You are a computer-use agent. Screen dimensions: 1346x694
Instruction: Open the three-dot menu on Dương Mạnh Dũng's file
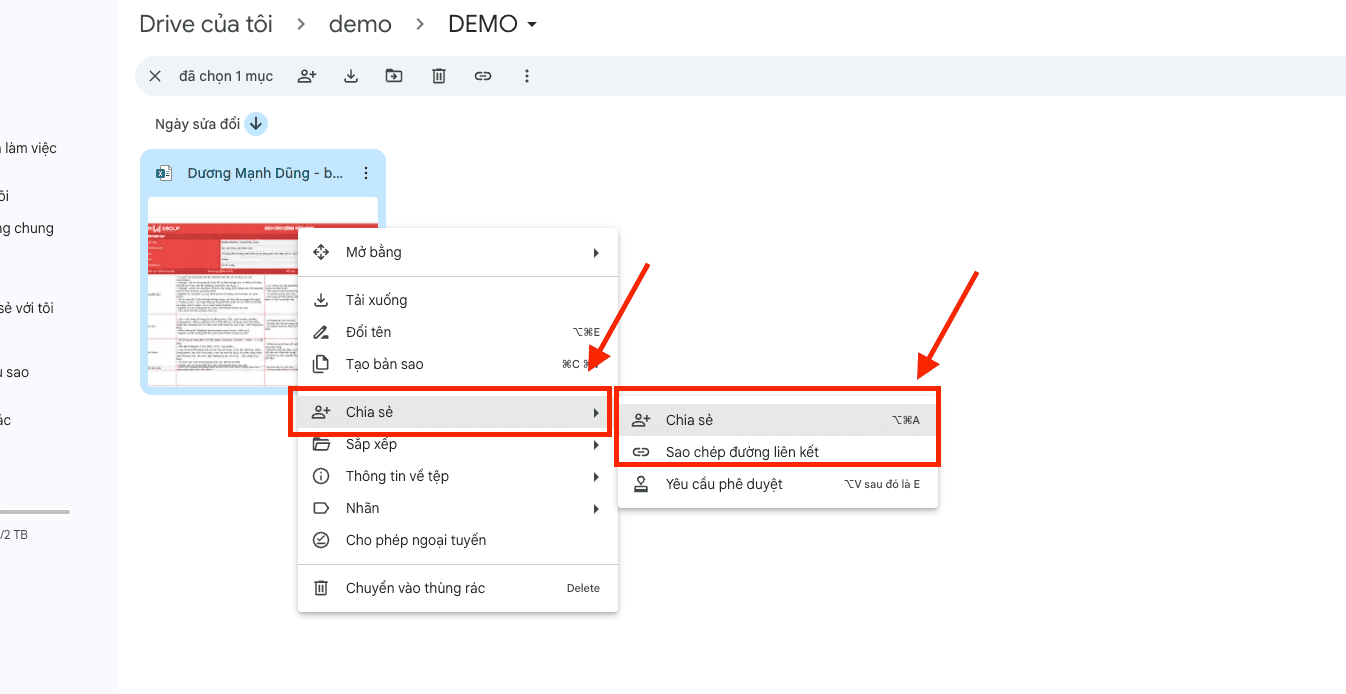tap(366, 172)
